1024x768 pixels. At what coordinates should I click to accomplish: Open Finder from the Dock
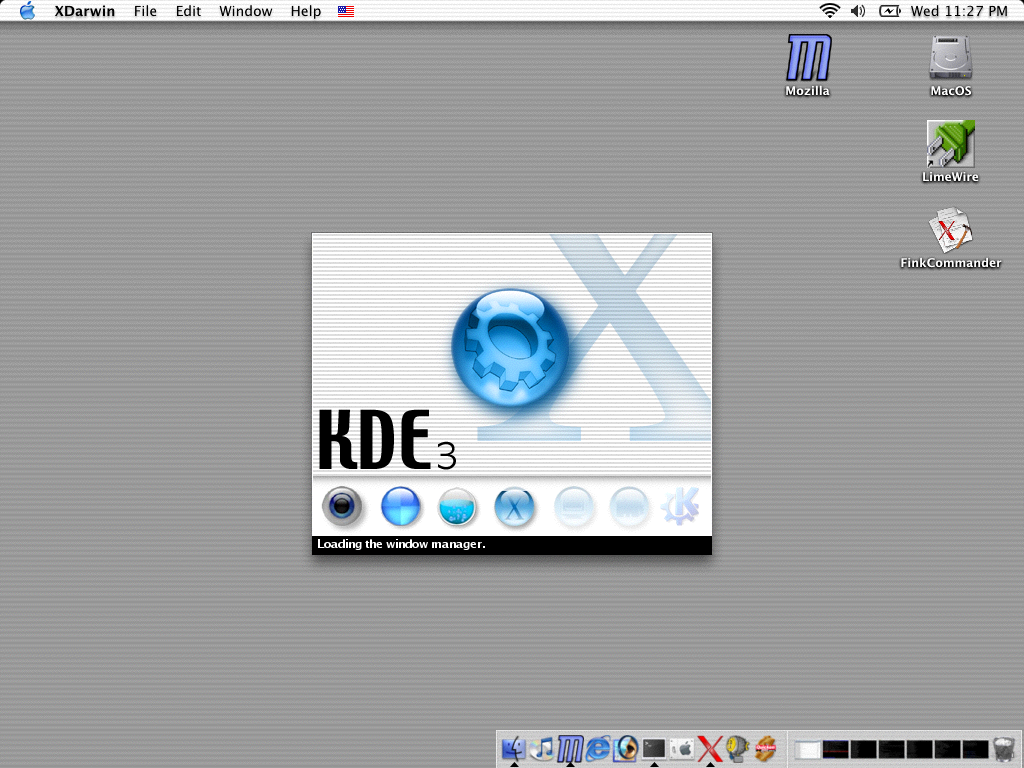[x=514, y=748]
